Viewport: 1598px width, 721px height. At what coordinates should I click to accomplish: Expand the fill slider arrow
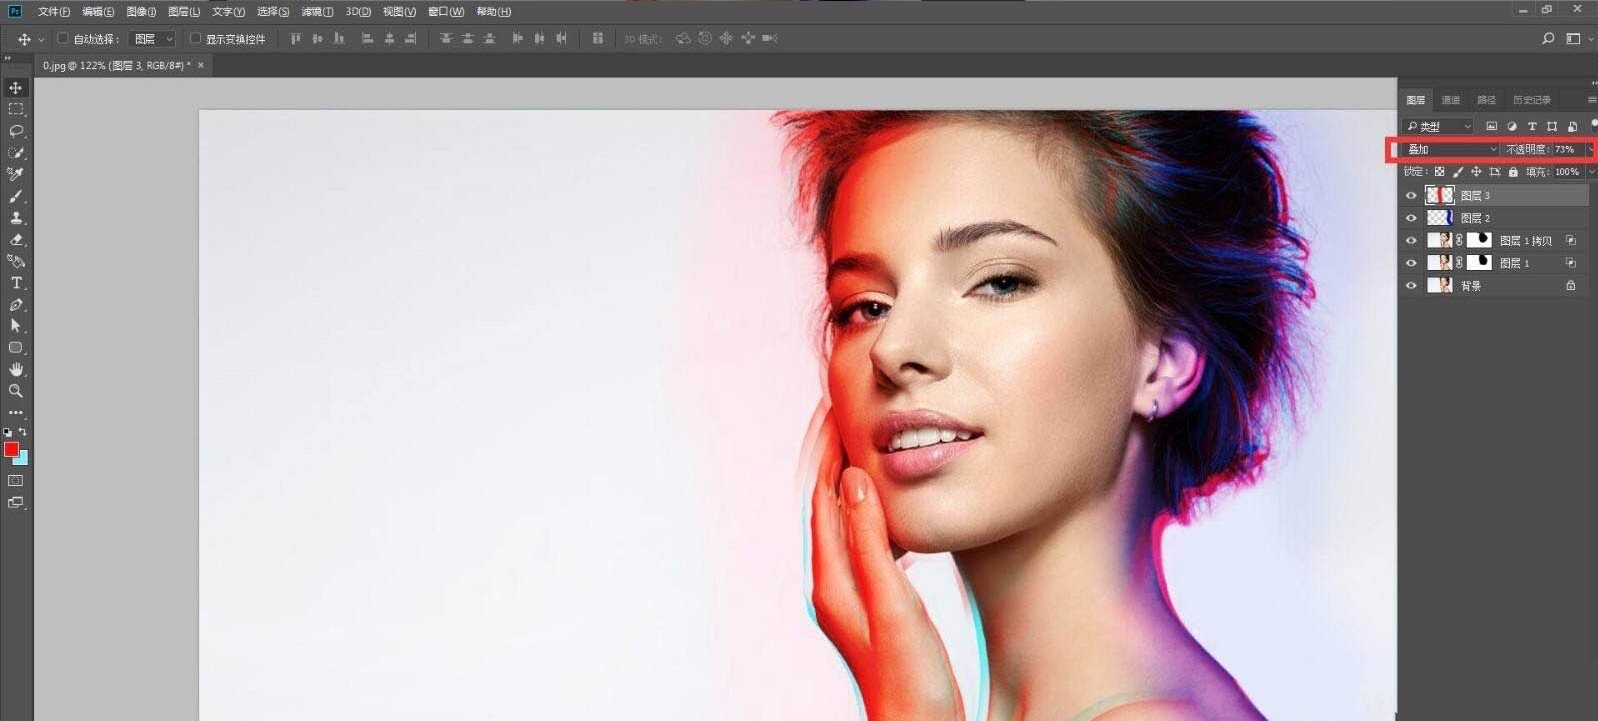point(1591,172)
